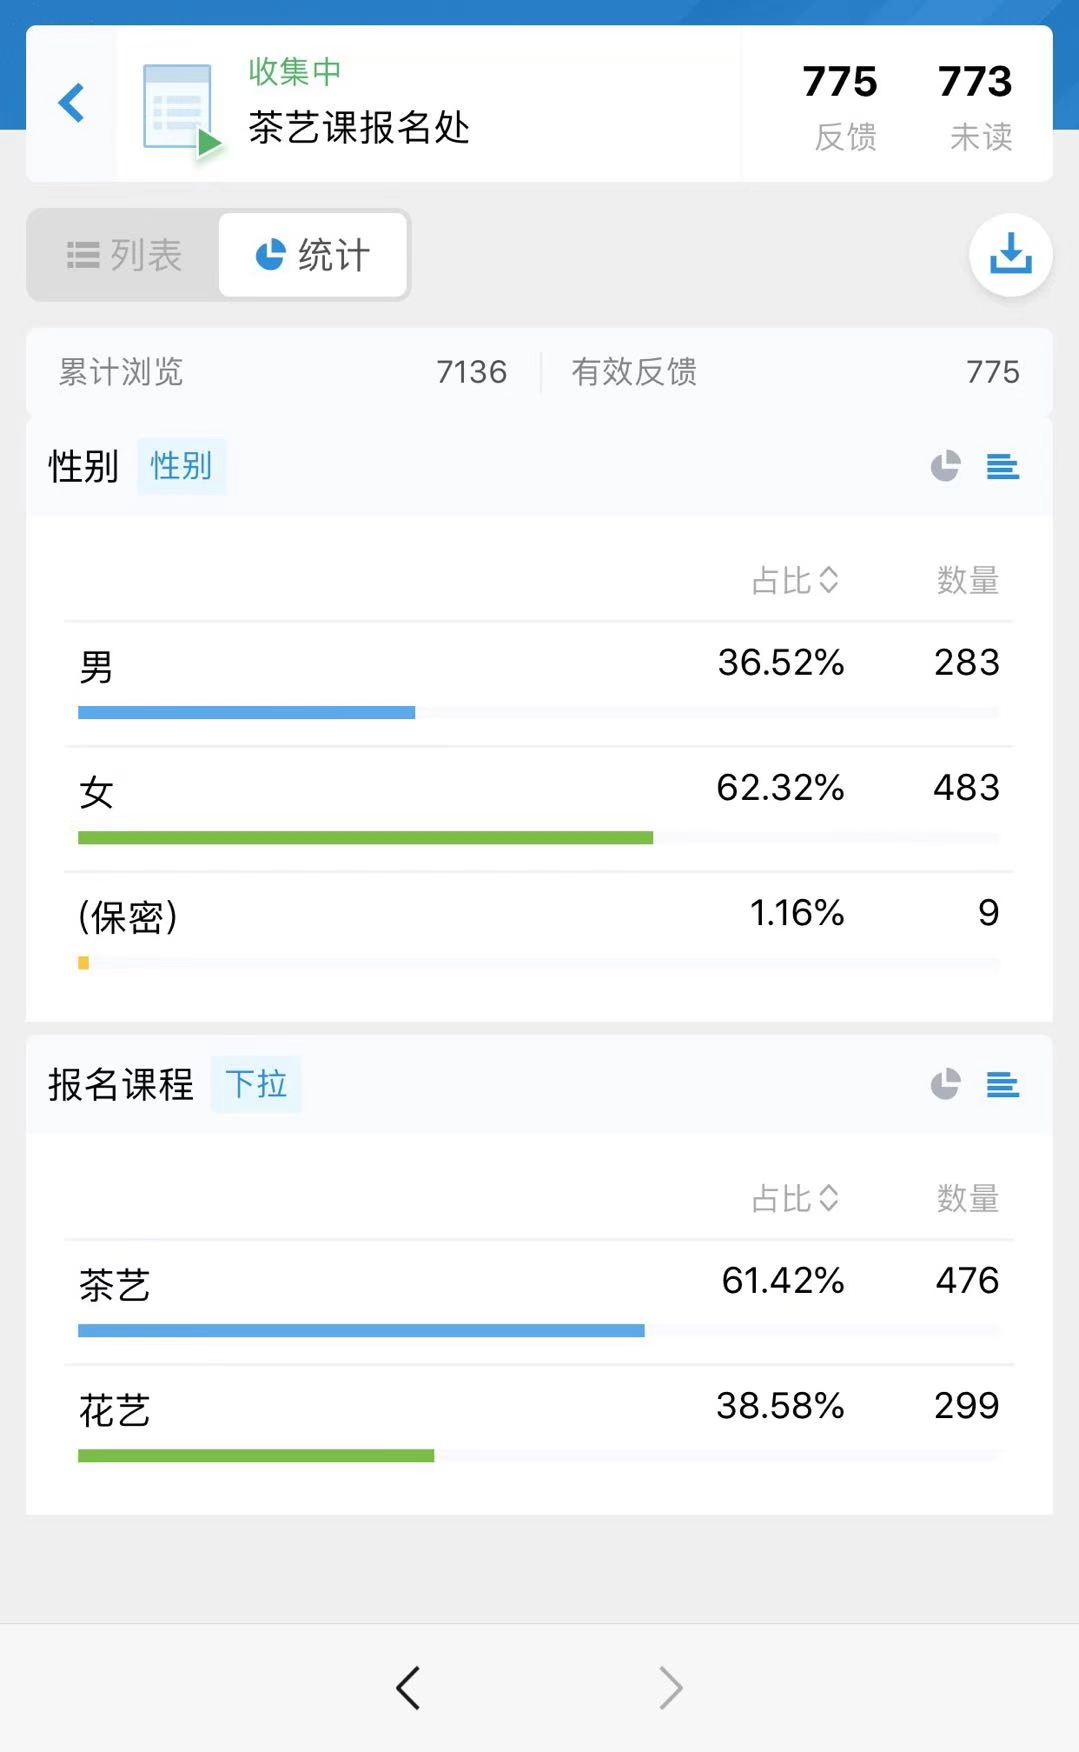Screen dimensions: 1079x1752
Task: Go back with bottom navigation left arrow
Action: pos(408,1688)
